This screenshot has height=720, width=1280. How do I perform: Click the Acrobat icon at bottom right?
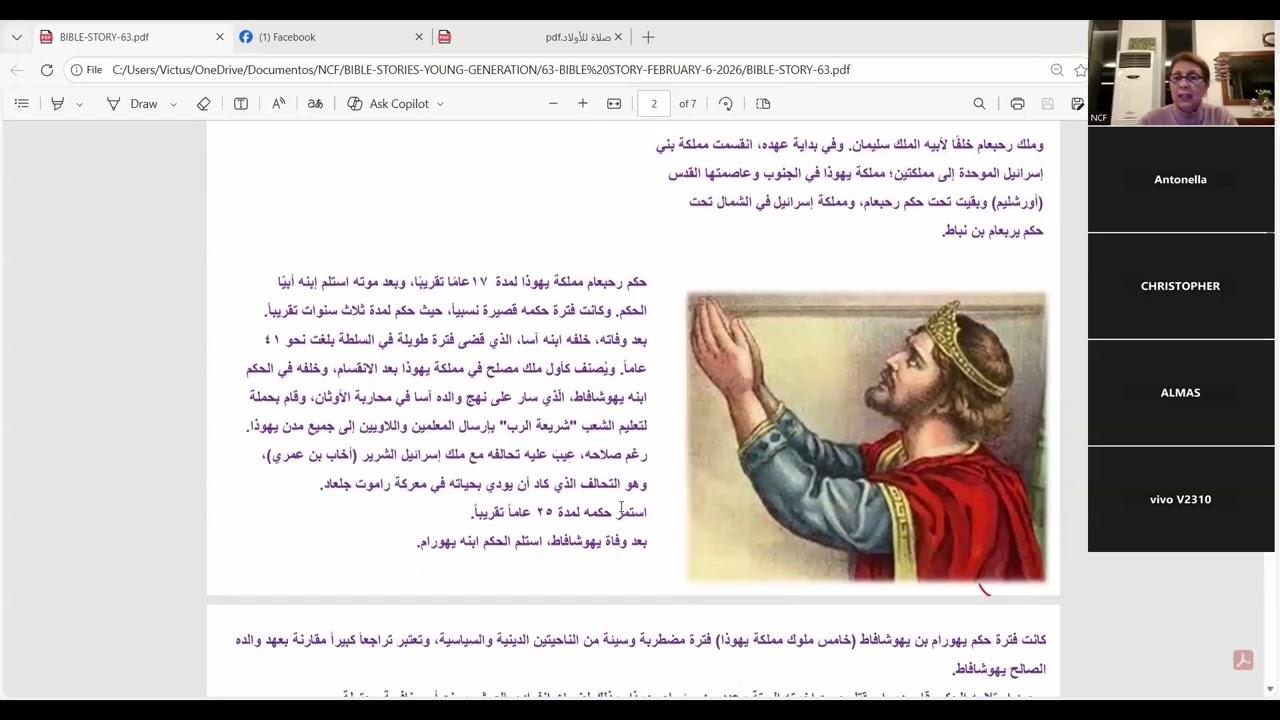point(1243,660)
